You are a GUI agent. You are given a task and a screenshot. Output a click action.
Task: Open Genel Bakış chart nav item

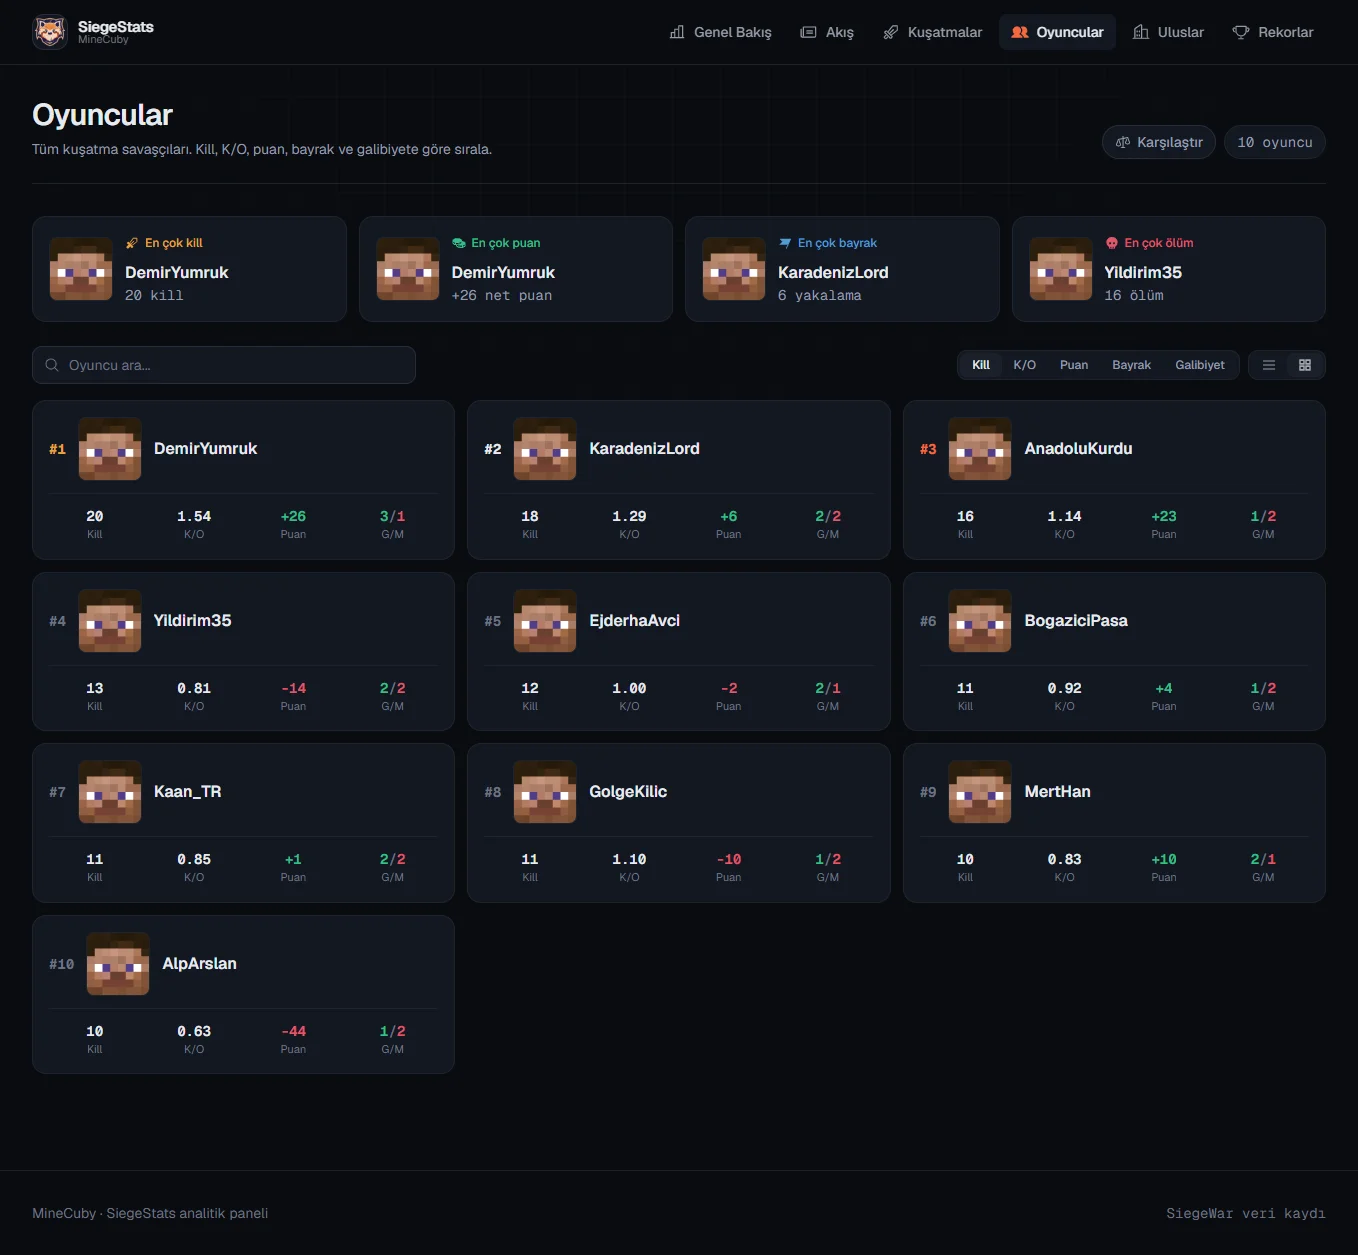point(721,32)
